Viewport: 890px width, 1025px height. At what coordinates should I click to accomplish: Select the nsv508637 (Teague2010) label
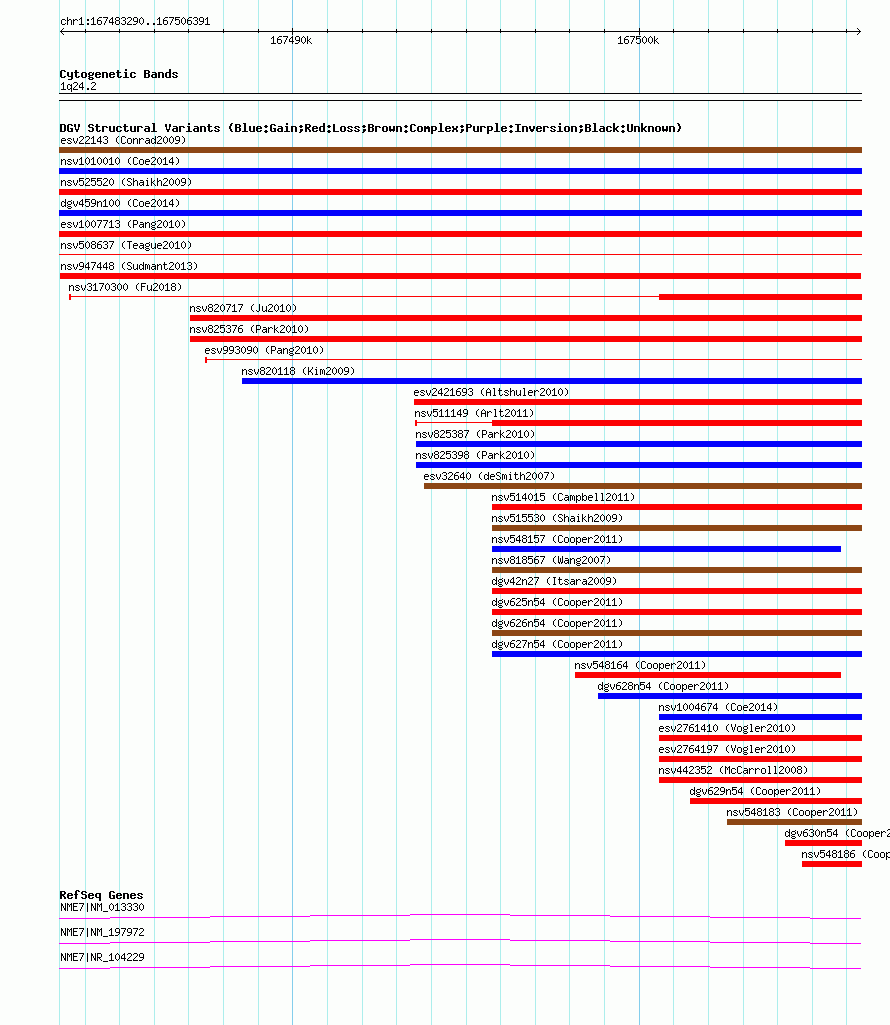[x=126, y=245]
